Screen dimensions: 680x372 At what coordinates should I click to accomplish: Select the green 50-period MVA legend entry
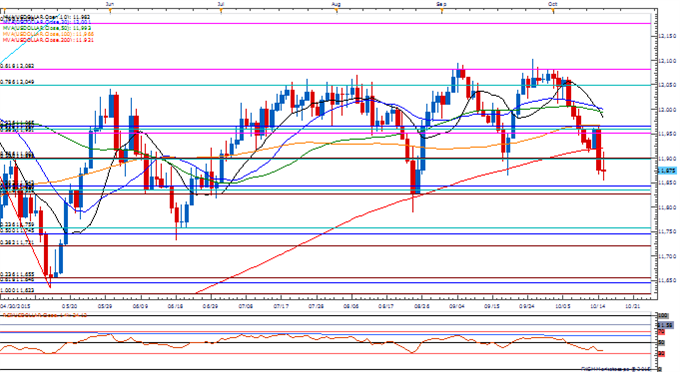47,28
